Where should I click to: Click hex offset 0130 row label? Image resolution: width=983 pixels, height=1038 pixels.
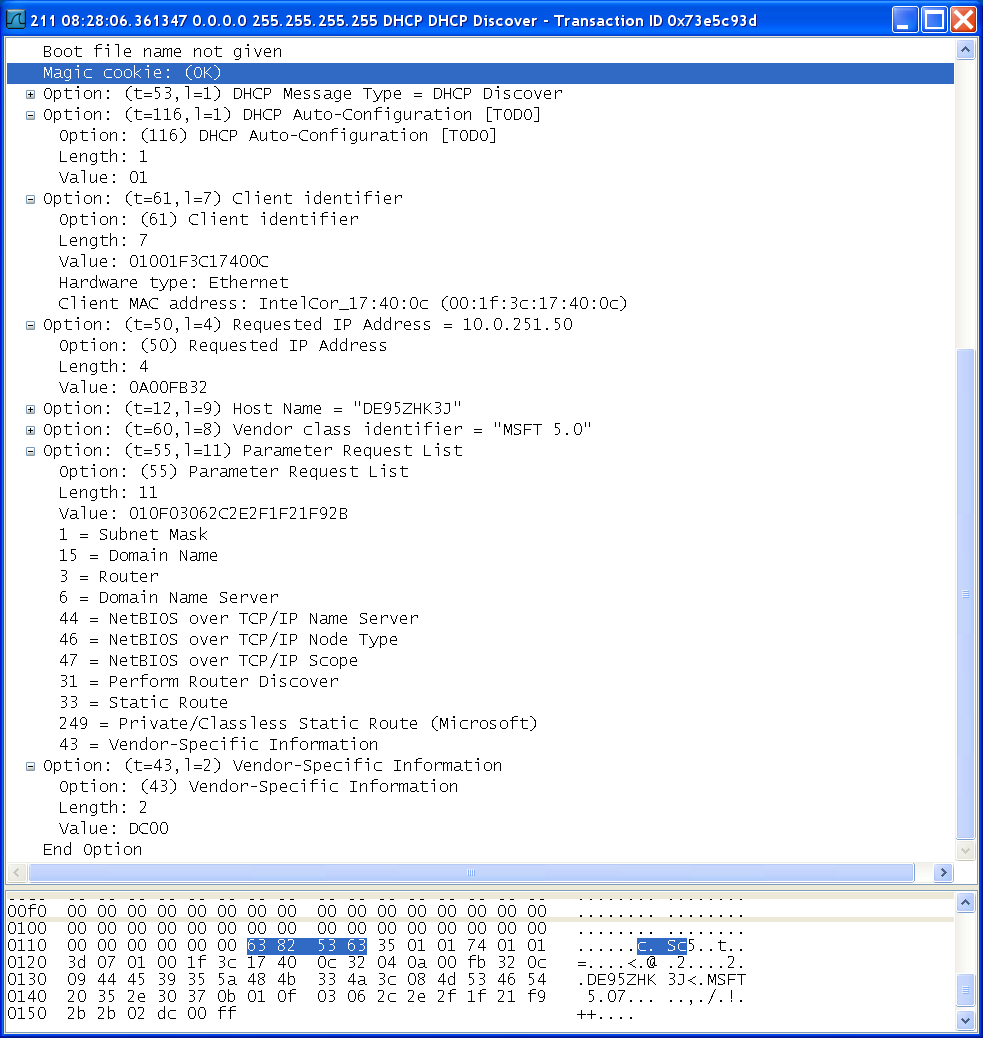(27, 980)
